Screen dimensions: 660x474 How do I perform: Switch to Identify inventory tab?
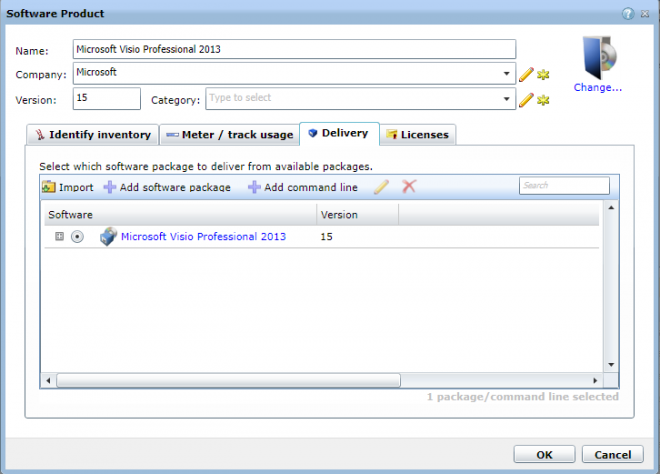click(93, 135)
